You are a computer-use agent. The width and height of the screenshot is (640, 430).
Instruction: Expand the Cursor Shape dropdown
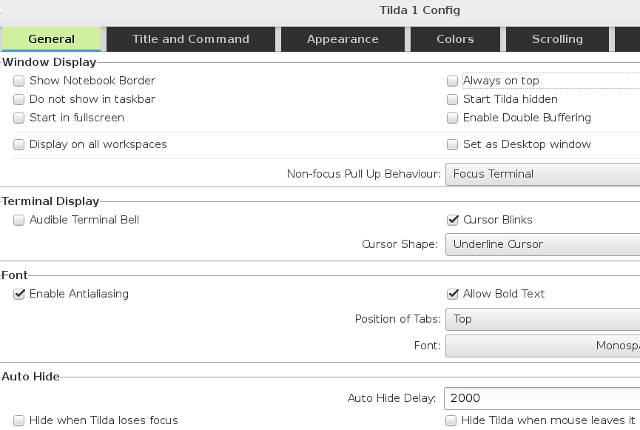coord(542,244)
